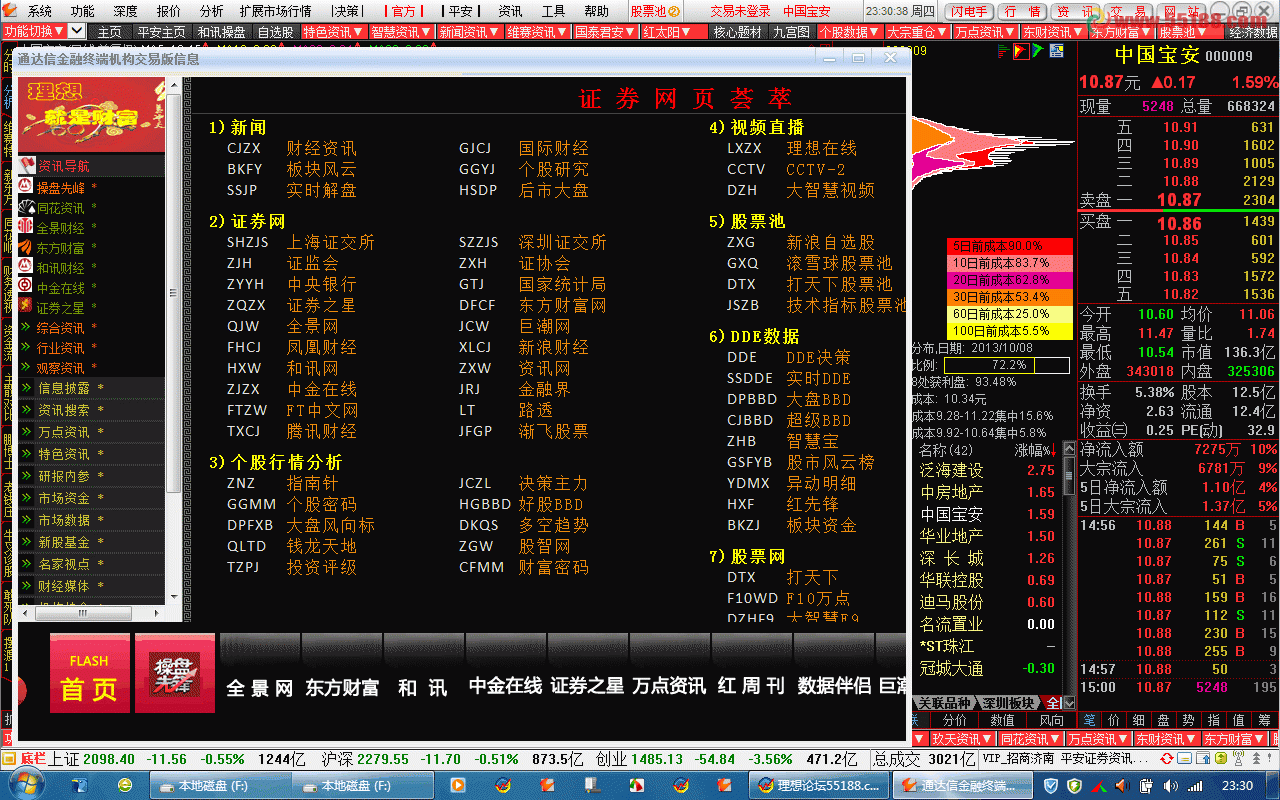Click the red flag icon above stock title
The width and height of the screenshot is (1280, 800).
pos(1019,51)
